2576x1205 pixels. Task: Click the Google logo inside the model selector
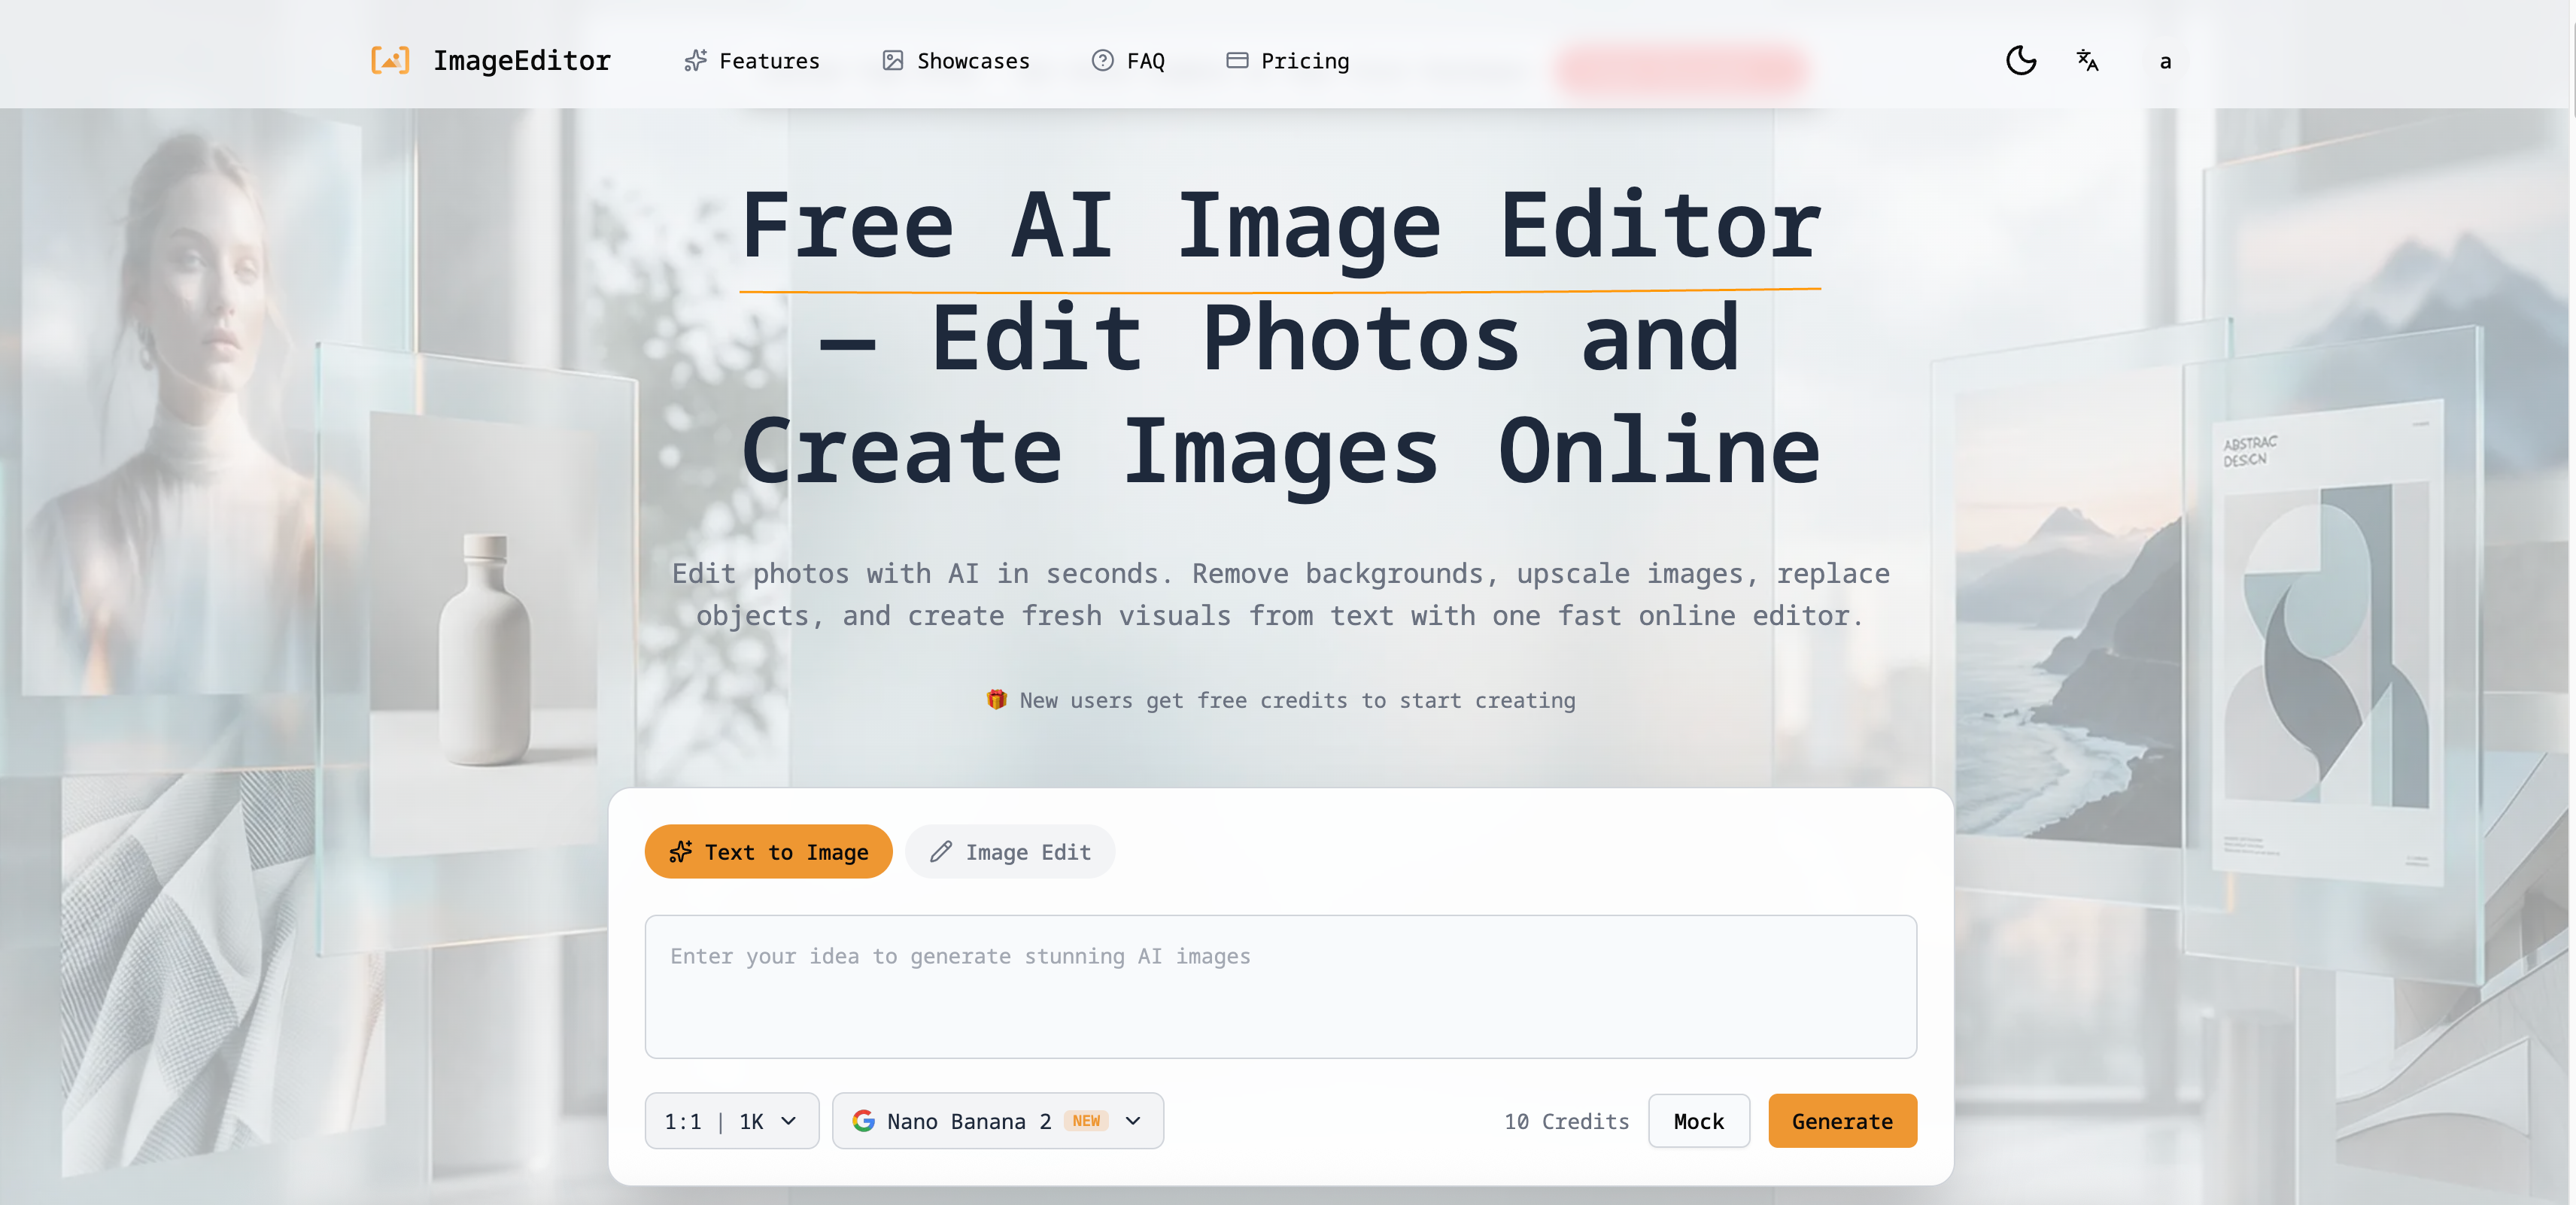tap(864, 1121)
